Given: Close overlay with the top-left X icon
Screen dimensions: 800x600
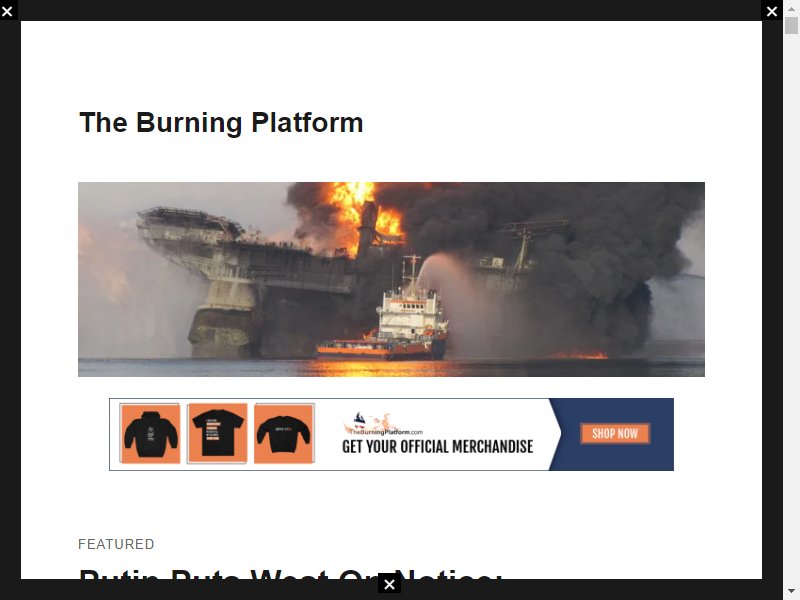Looking at the screenshot, I should pos(7,11).
